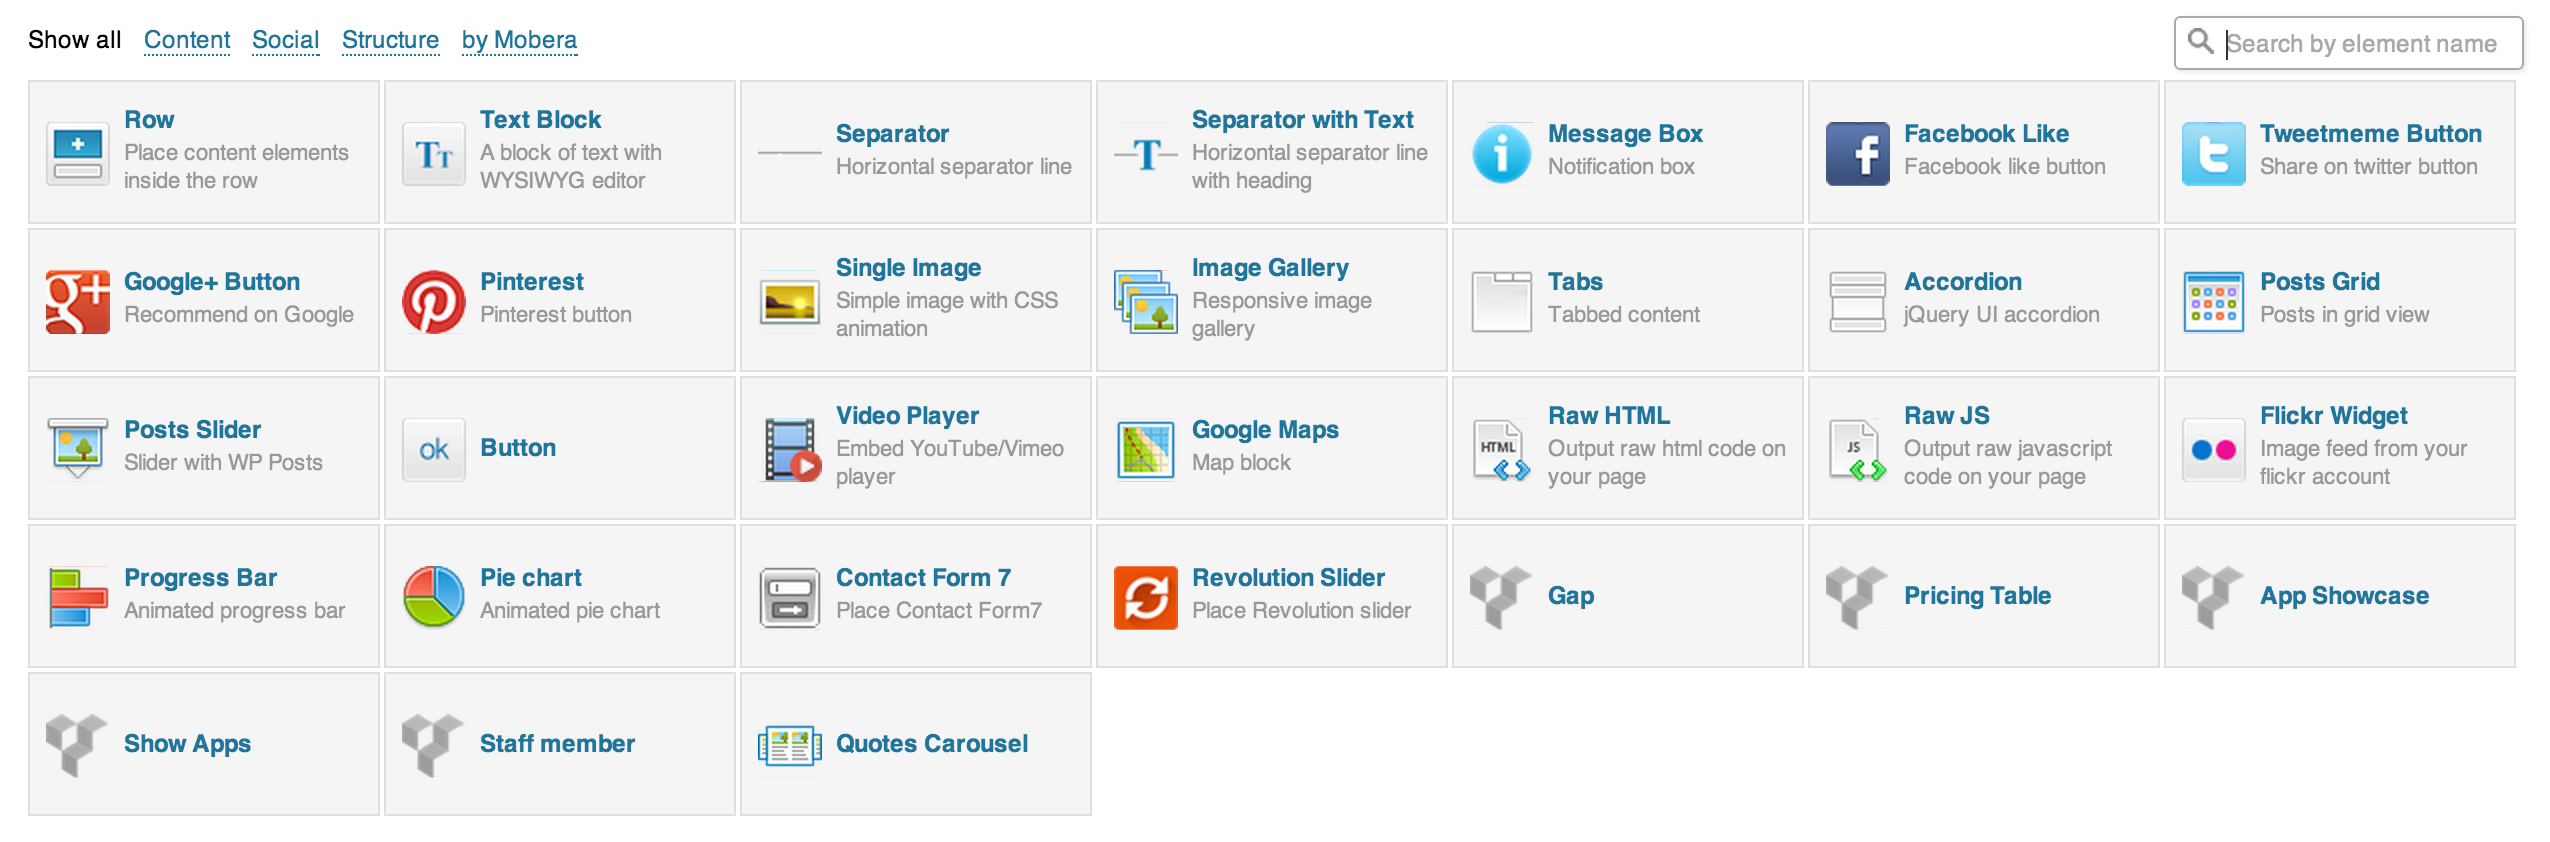The height and width of the screenshot is (842, 2550).
Task: Choose the Tweetmeme Button twitter icon
Action: pos(2213,153)
